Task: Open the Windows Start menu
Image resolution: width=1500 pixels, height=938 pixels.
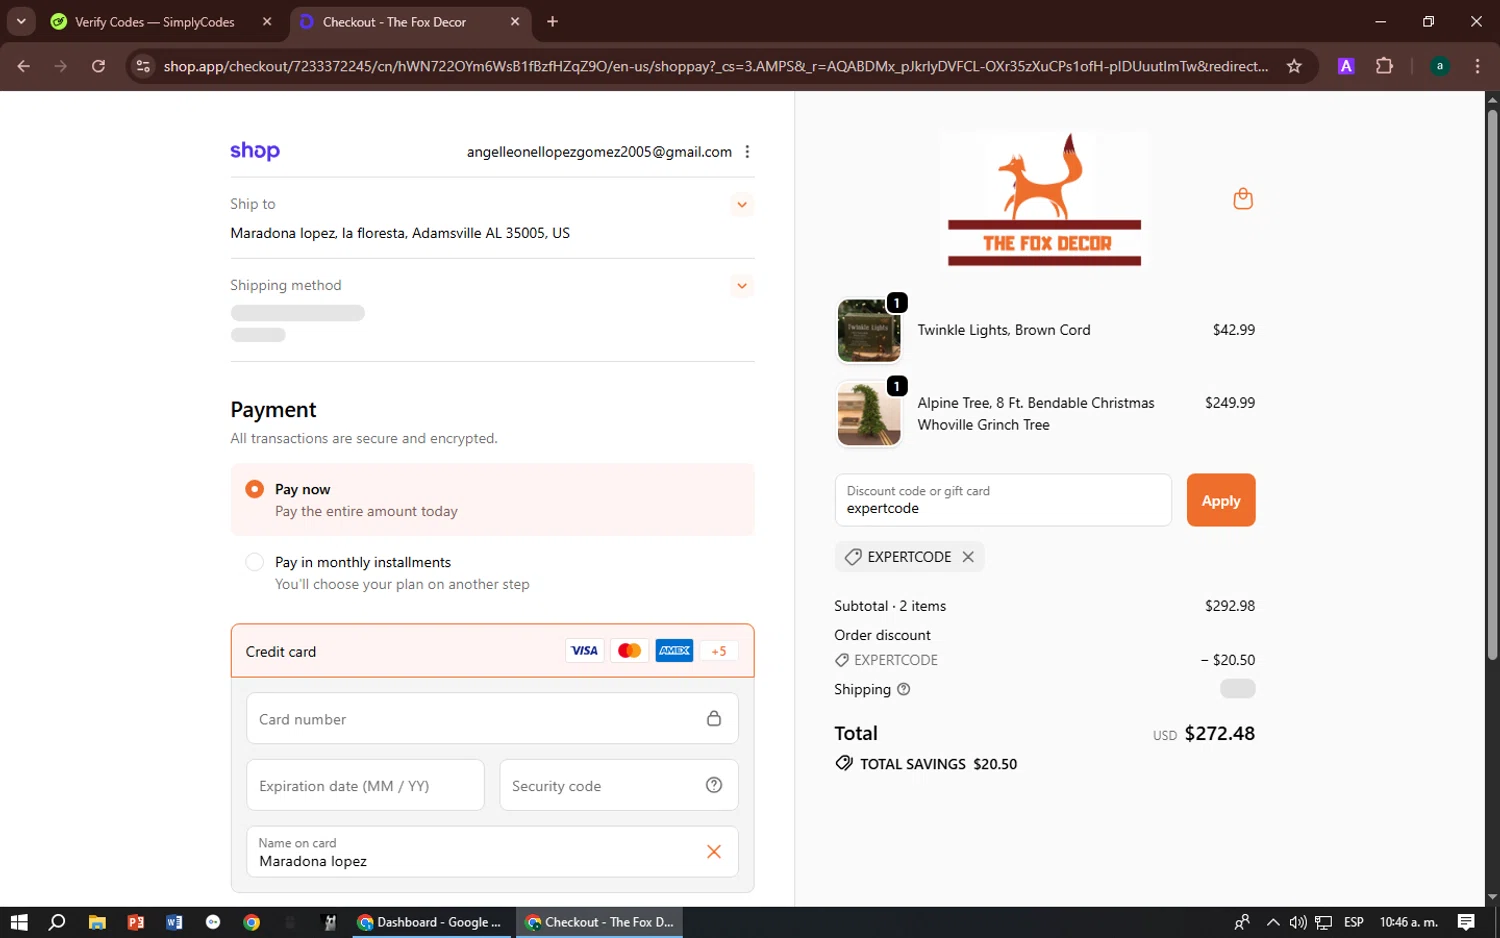Action: click(19, 922)
